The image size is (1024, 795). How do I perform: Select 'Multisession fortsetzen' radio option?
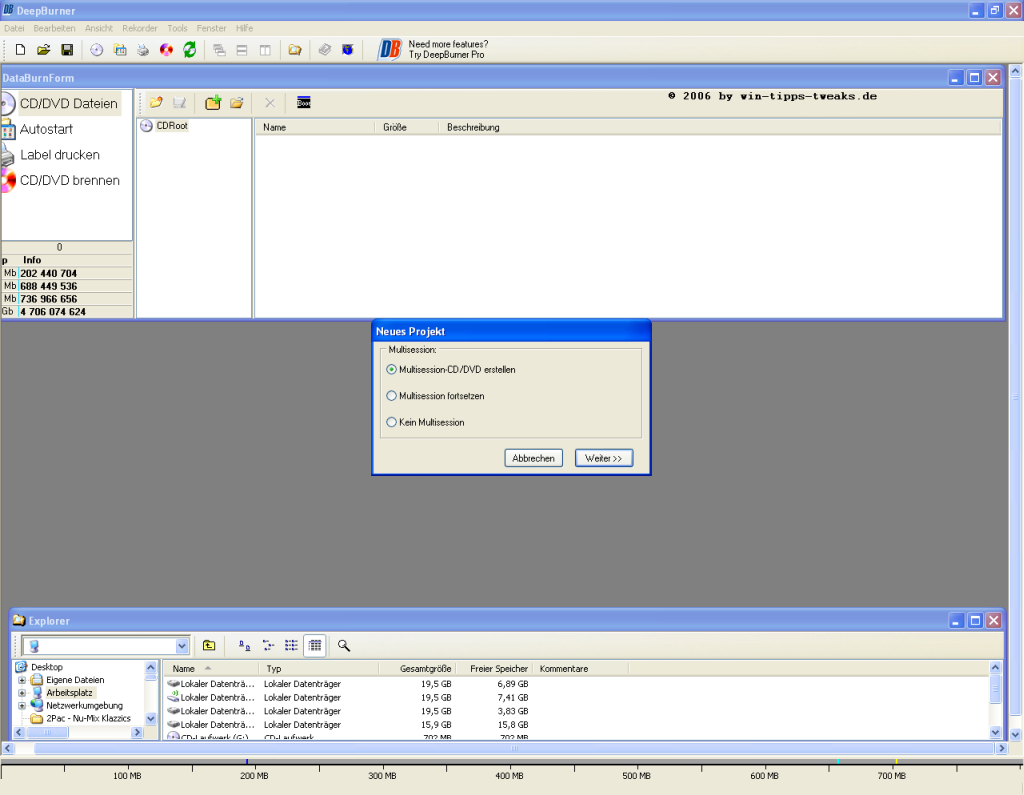(x=391, y=396)
